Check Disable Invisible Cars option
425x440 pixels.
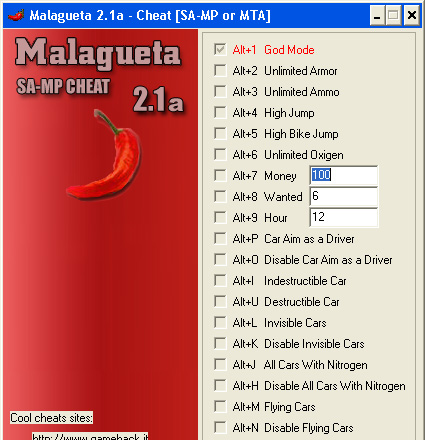point(220,344)
